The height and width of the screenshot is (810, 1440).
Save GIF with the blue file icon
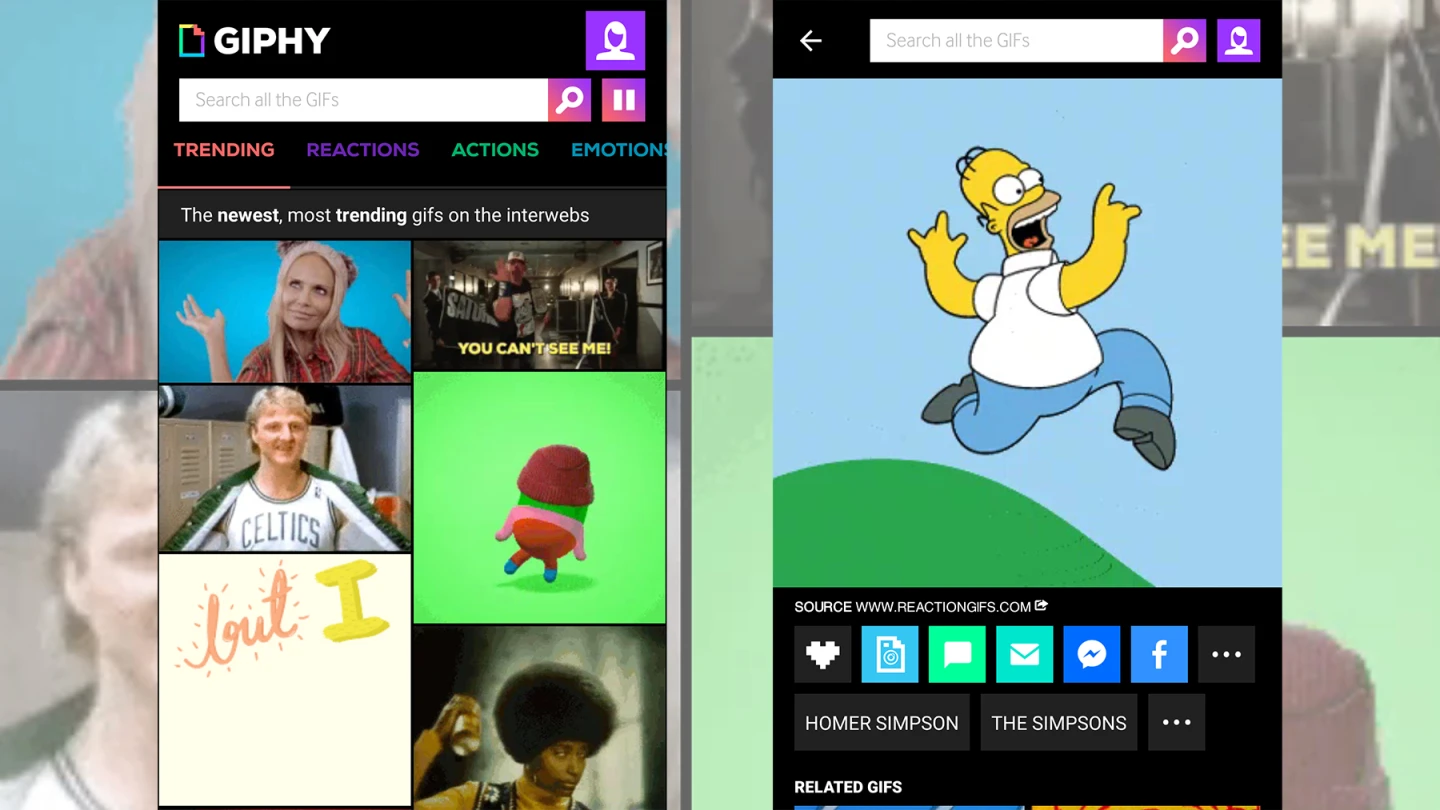(890, 654)
